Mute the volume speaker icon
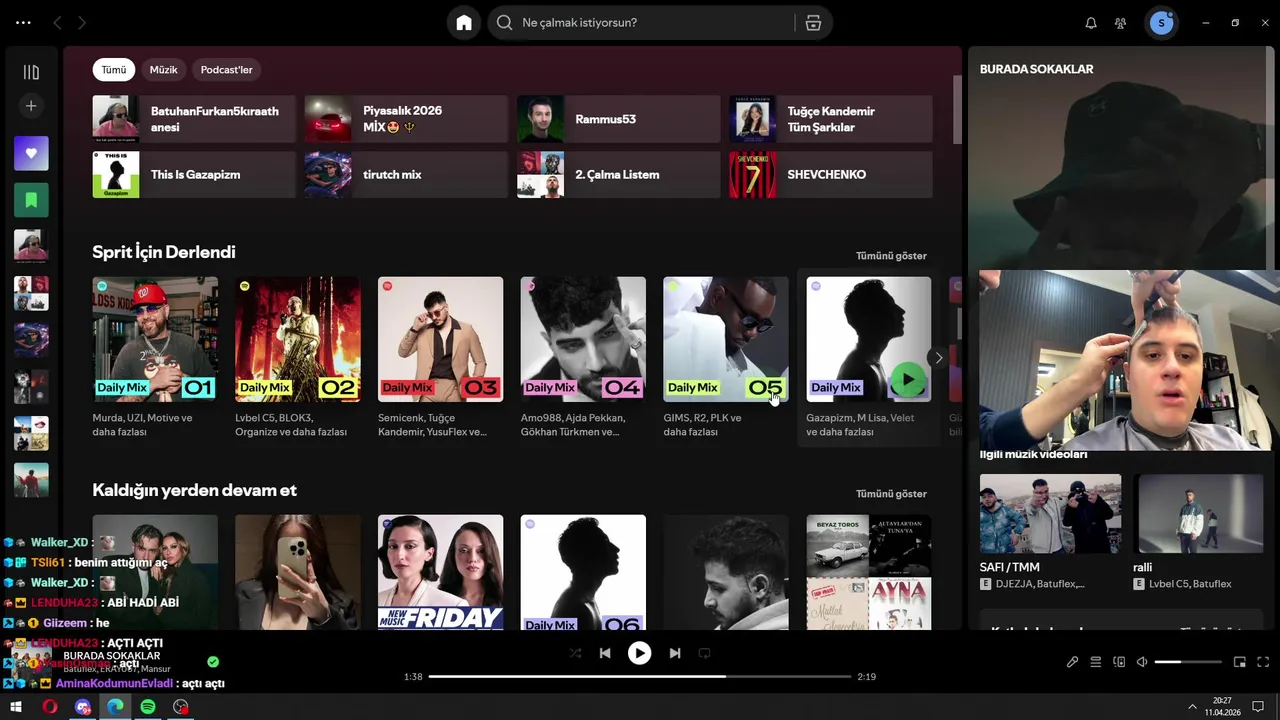Screen dimensions: 1280x720 (x=1142, y=662)
